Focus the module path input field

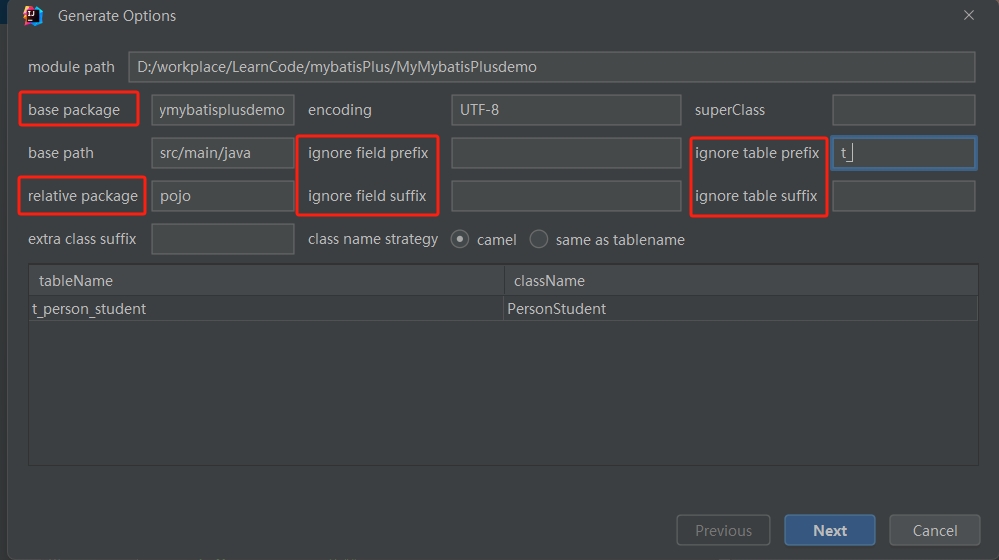[552, 67]
